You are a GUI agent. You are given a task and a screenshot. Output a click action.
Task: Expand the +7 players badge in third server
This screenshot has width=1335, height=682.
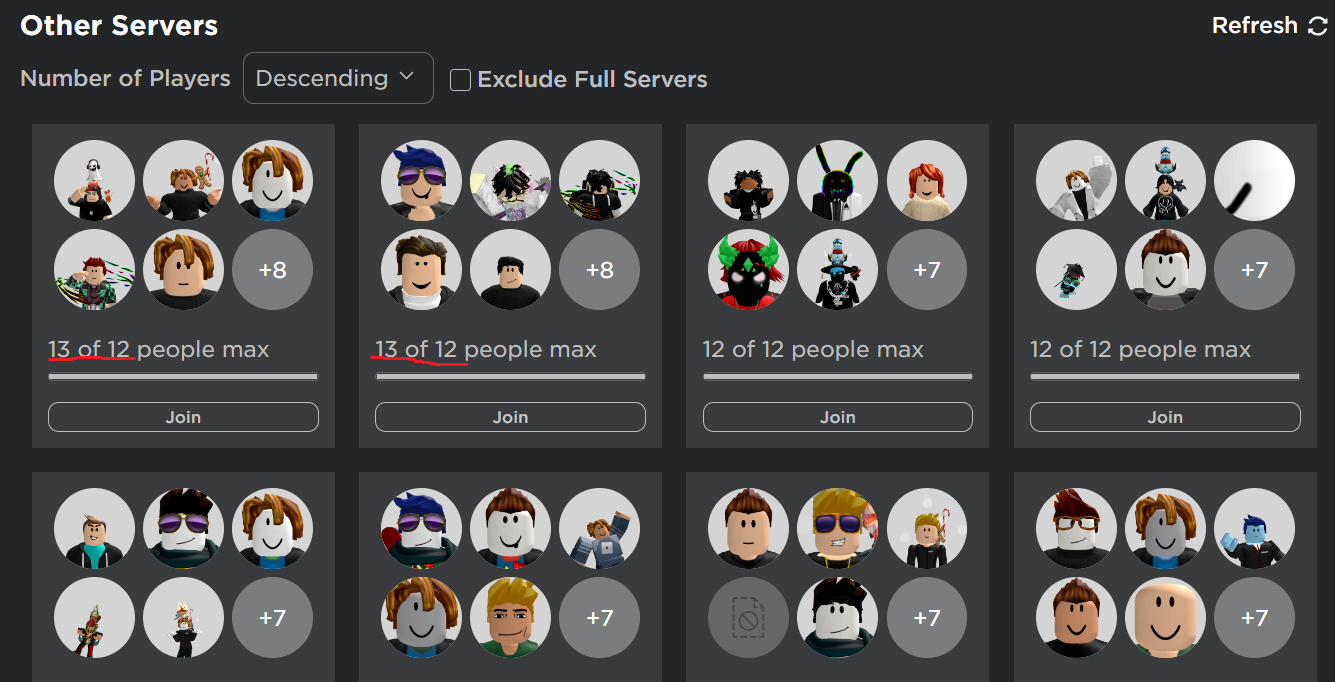927,270
